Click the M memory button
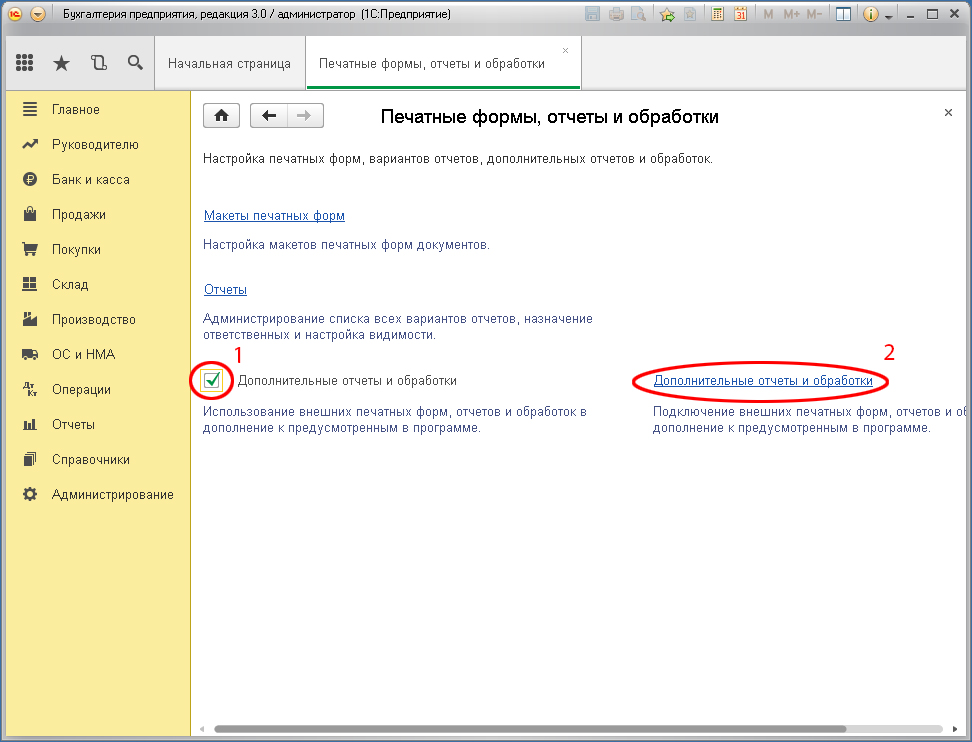 pyautogui.click(x=769, y=14)
